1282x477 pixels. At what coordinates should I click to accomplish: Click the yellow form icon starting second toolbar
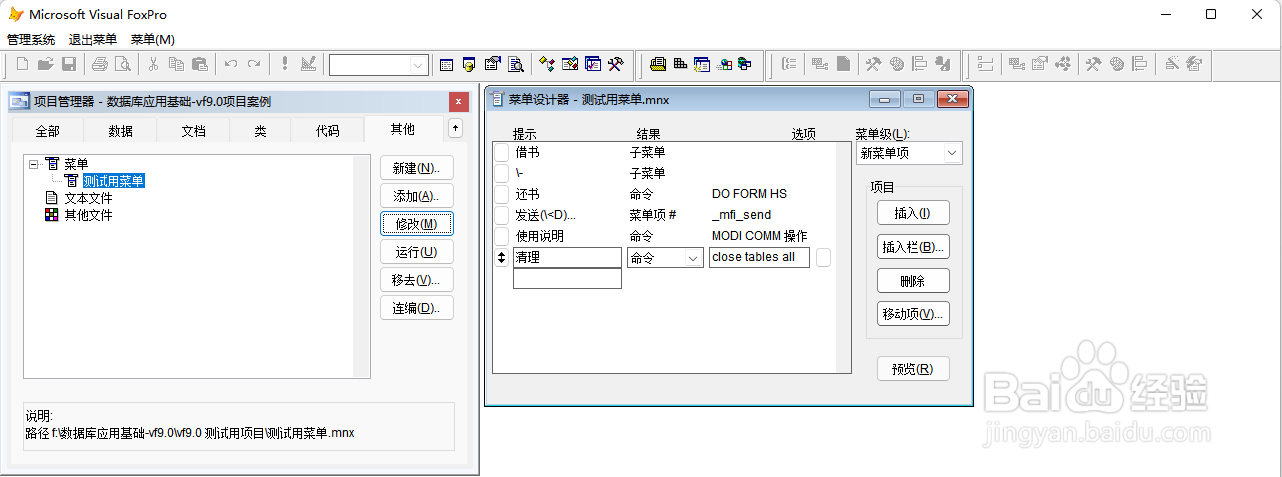tap(657, 64)
